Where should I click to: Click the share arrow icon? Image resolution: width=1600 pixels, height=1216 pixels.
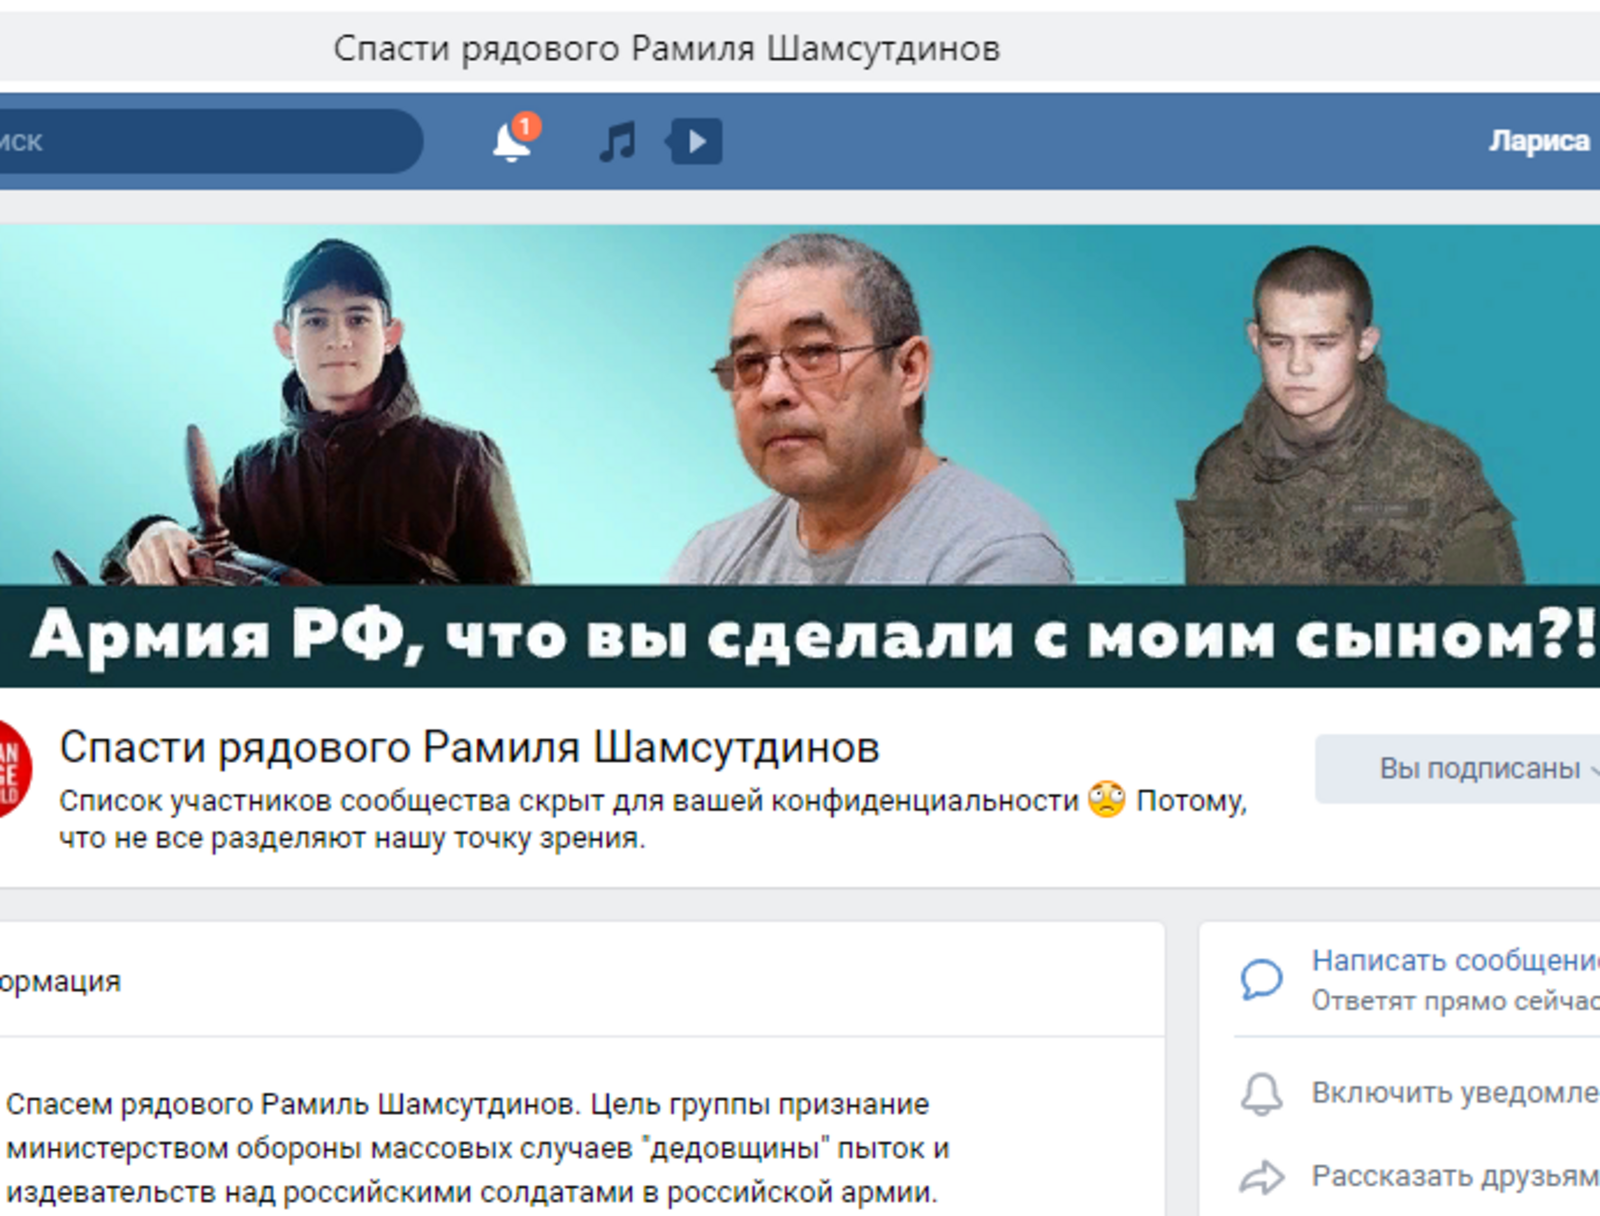[1261, 1177]
